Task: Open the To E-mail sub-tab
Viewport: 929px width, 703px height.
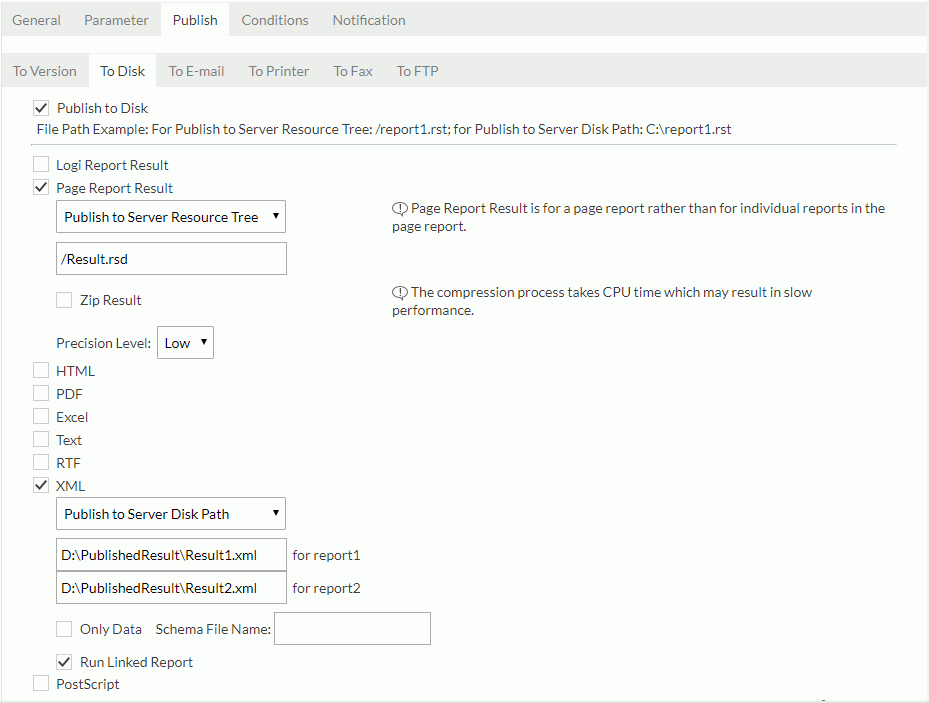Action: point(196,71)
